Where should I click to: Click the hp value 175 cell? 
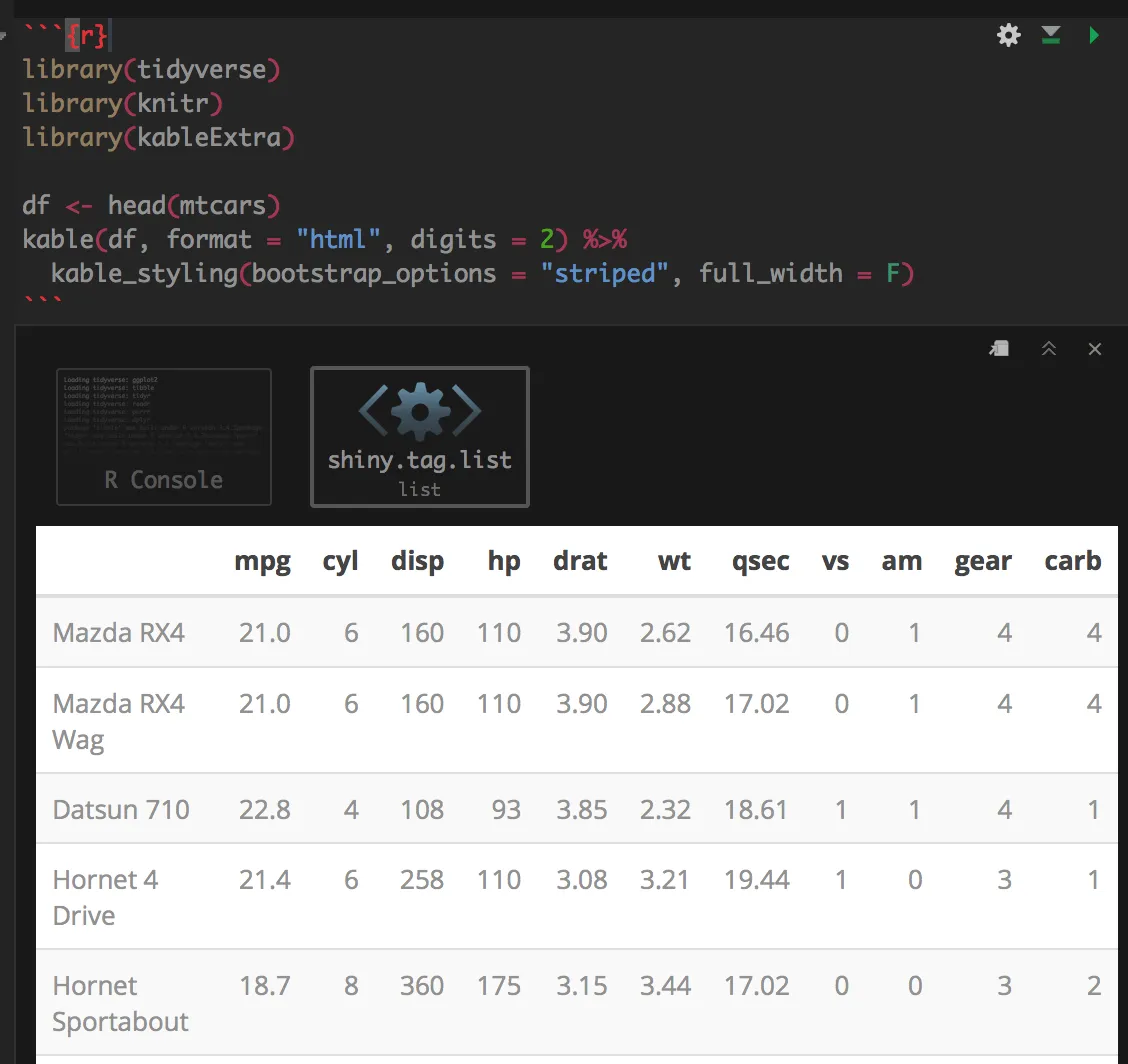pos(499,986)
